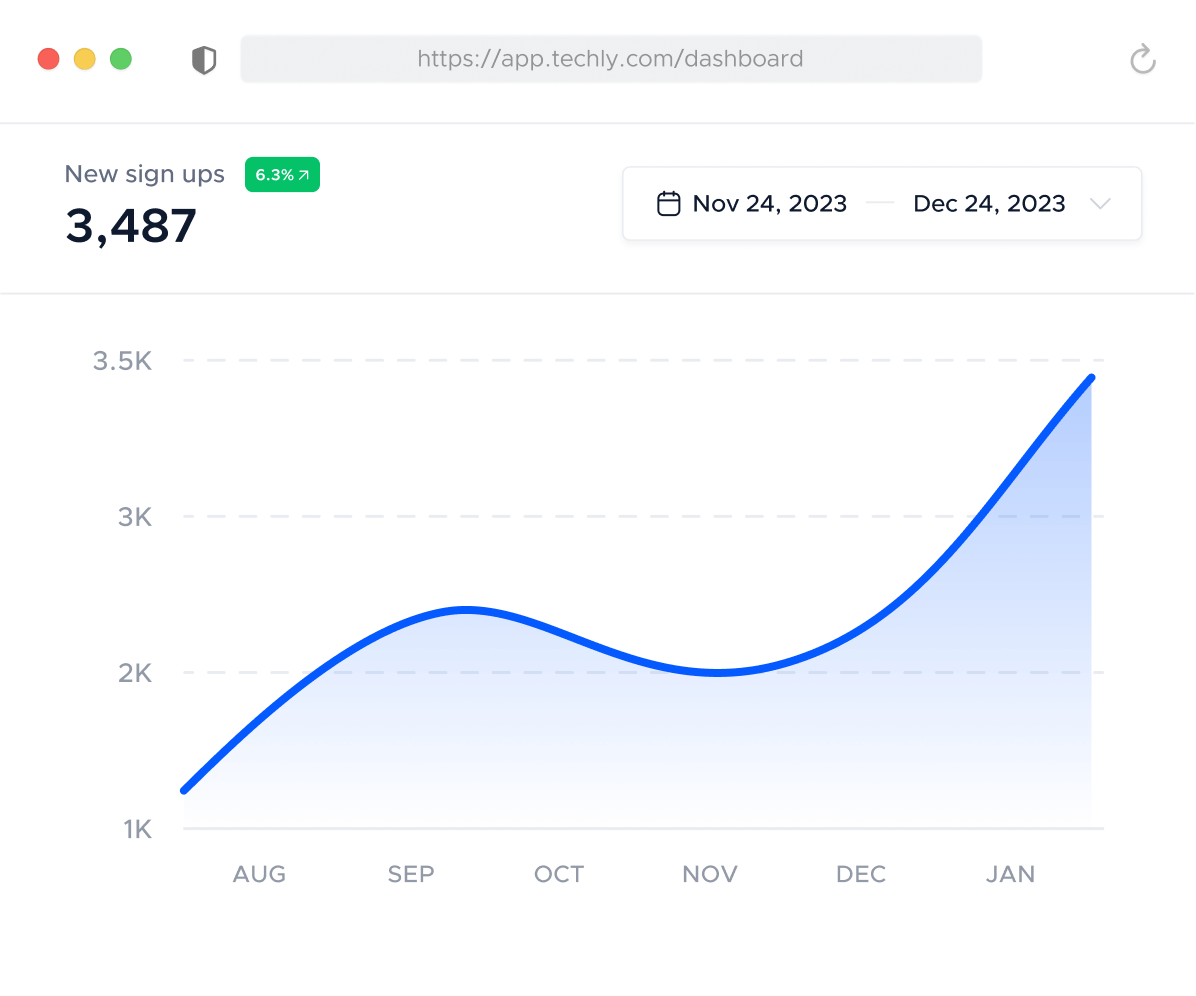The image size is (1196, 996).
Task: Open the date range dropdown chevron
Action: tap(1100, 203)
